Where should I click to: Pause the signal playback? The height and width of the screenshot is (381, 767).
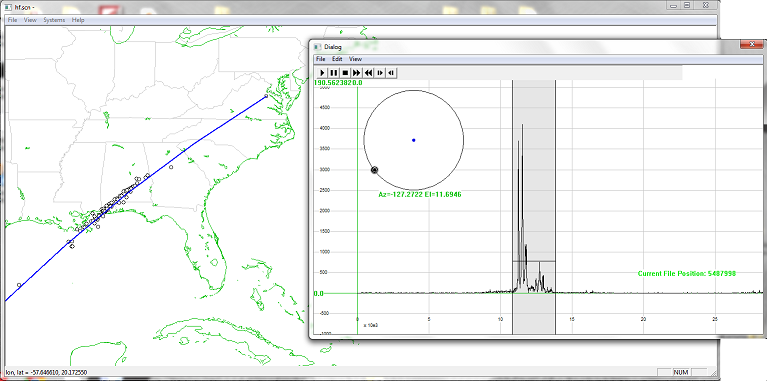tap(334, 73)
